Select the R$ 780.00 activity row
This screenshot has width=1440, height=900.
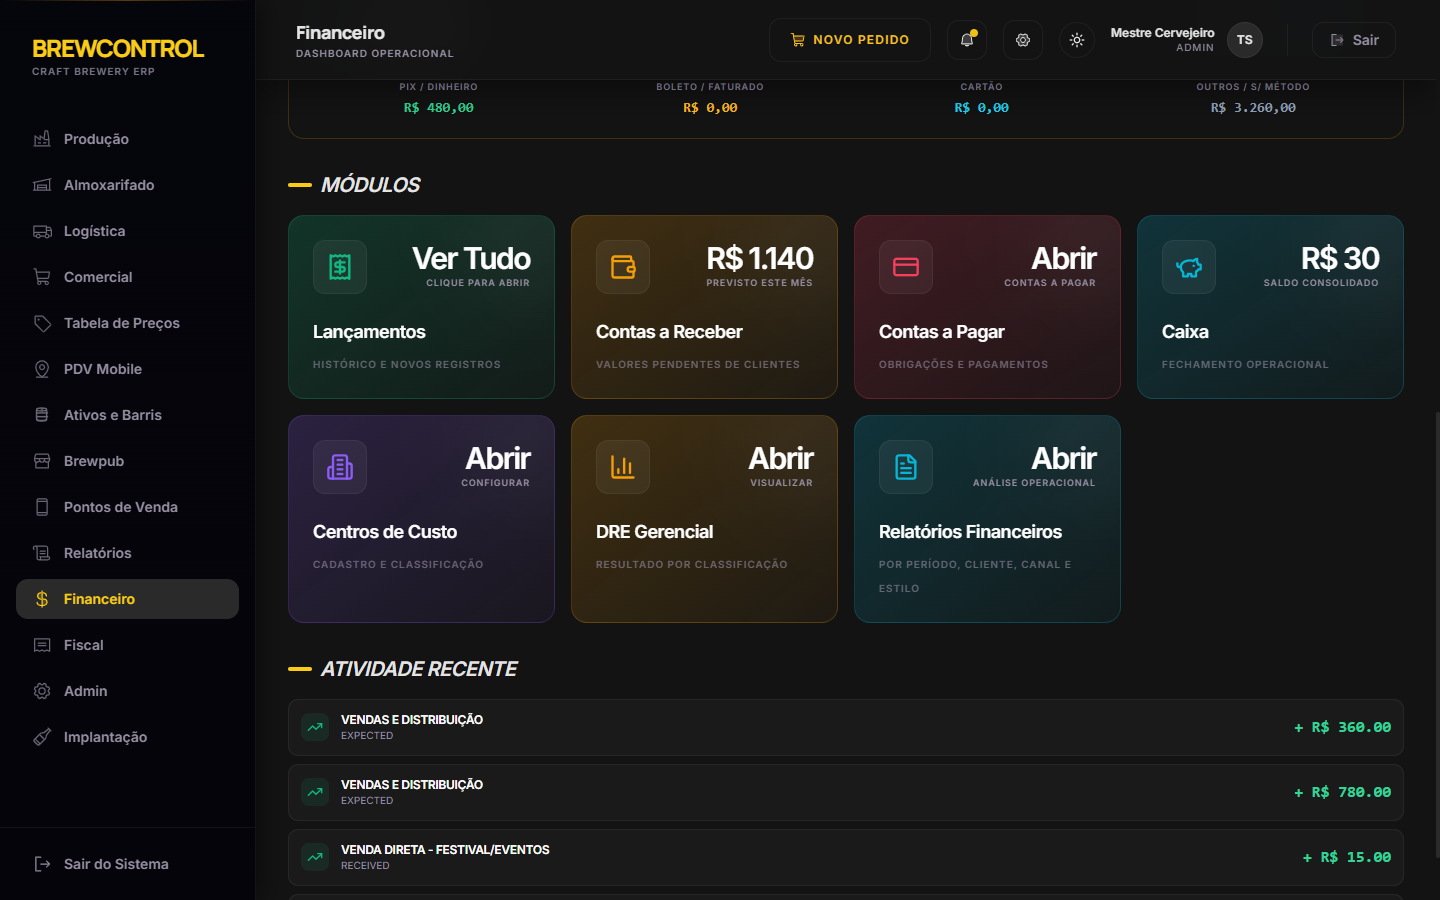(x=846, y=793)
